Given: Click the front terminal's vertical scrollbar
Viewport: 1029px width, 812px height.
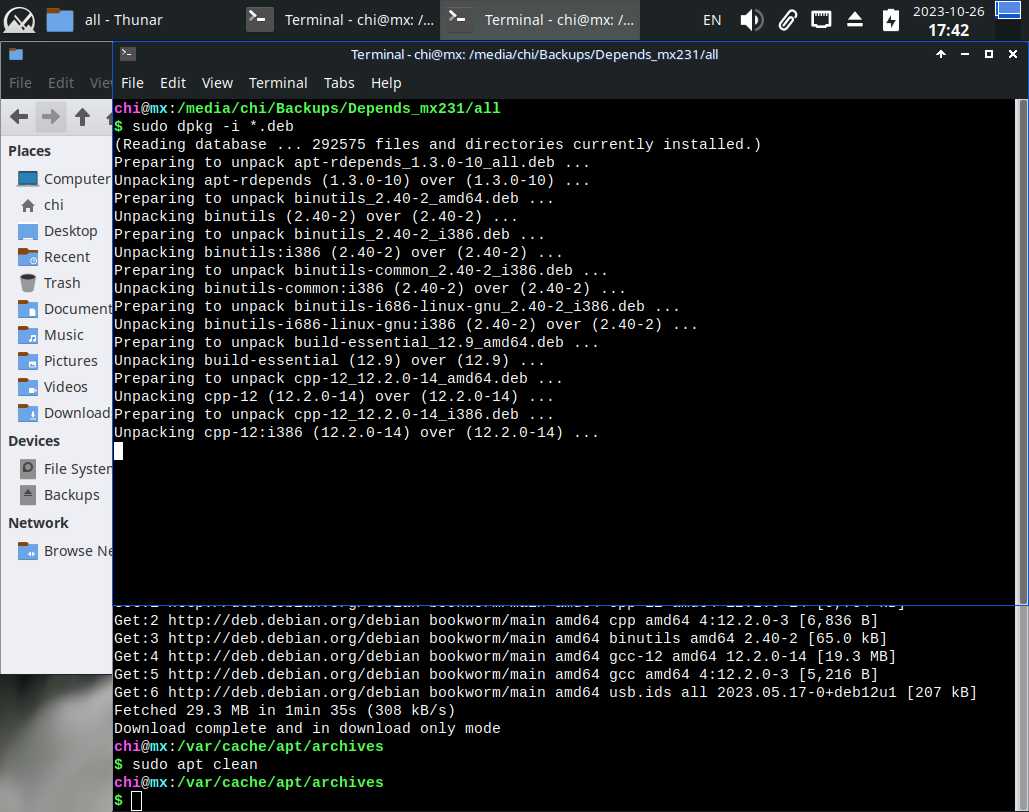Looking at the screenshot, I should pyautogui.click(x=1020, y=351).
